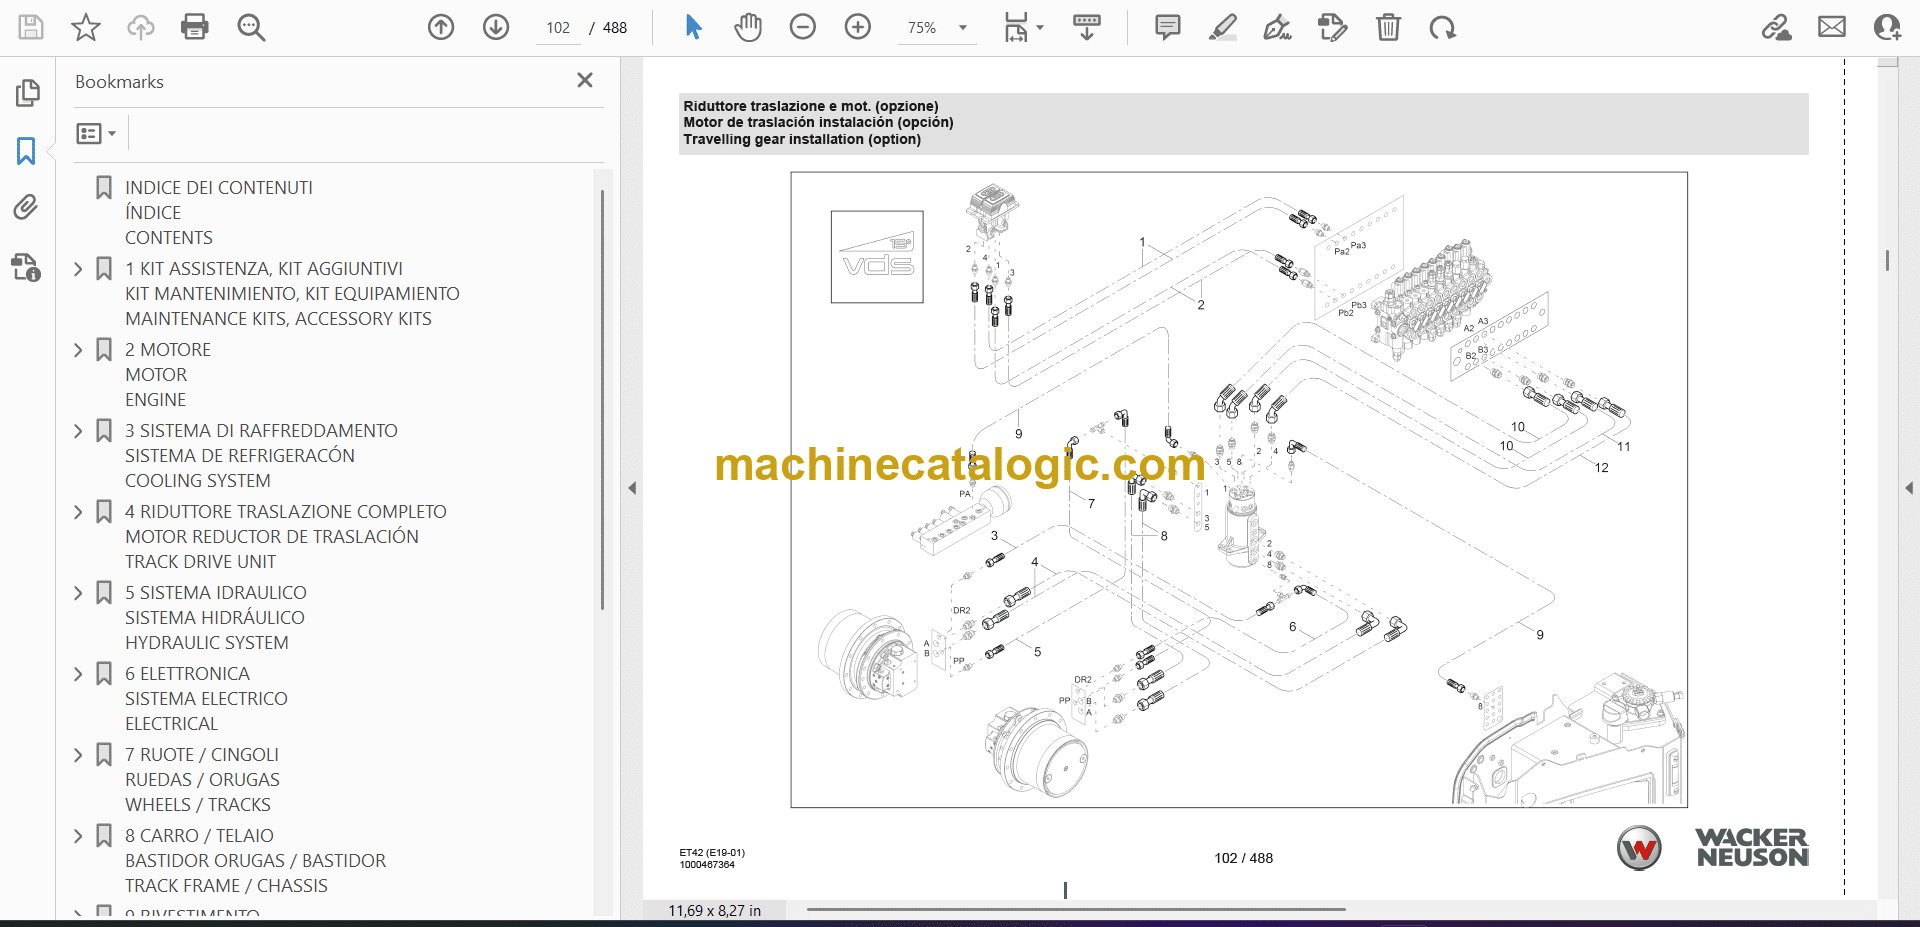Toggle the Attachments paperclip panel

coord(26,208)
